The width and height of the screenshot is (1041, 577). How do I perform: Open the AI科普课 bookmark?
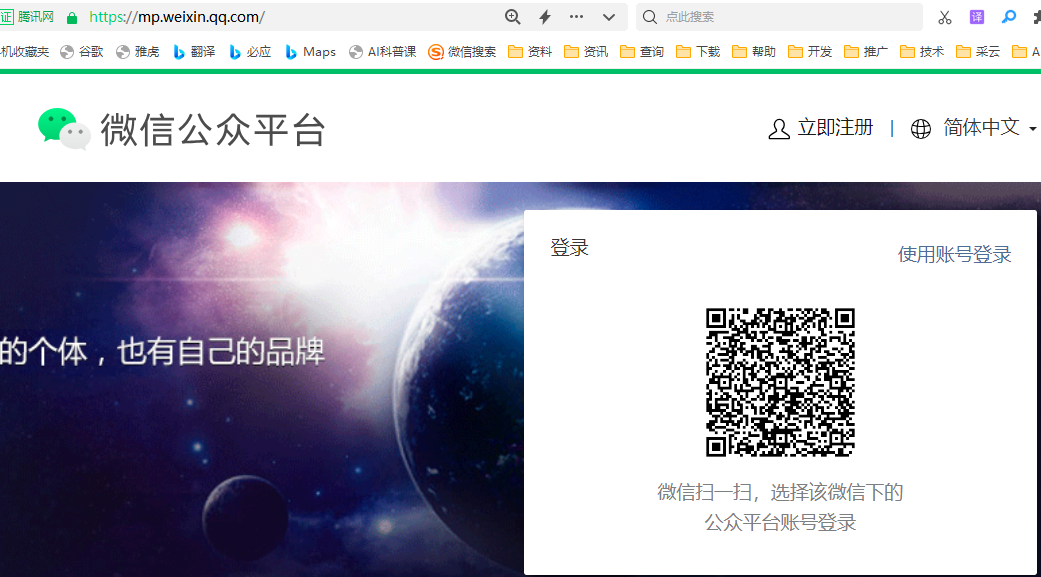pyautogui.click(x=382, y=52)
